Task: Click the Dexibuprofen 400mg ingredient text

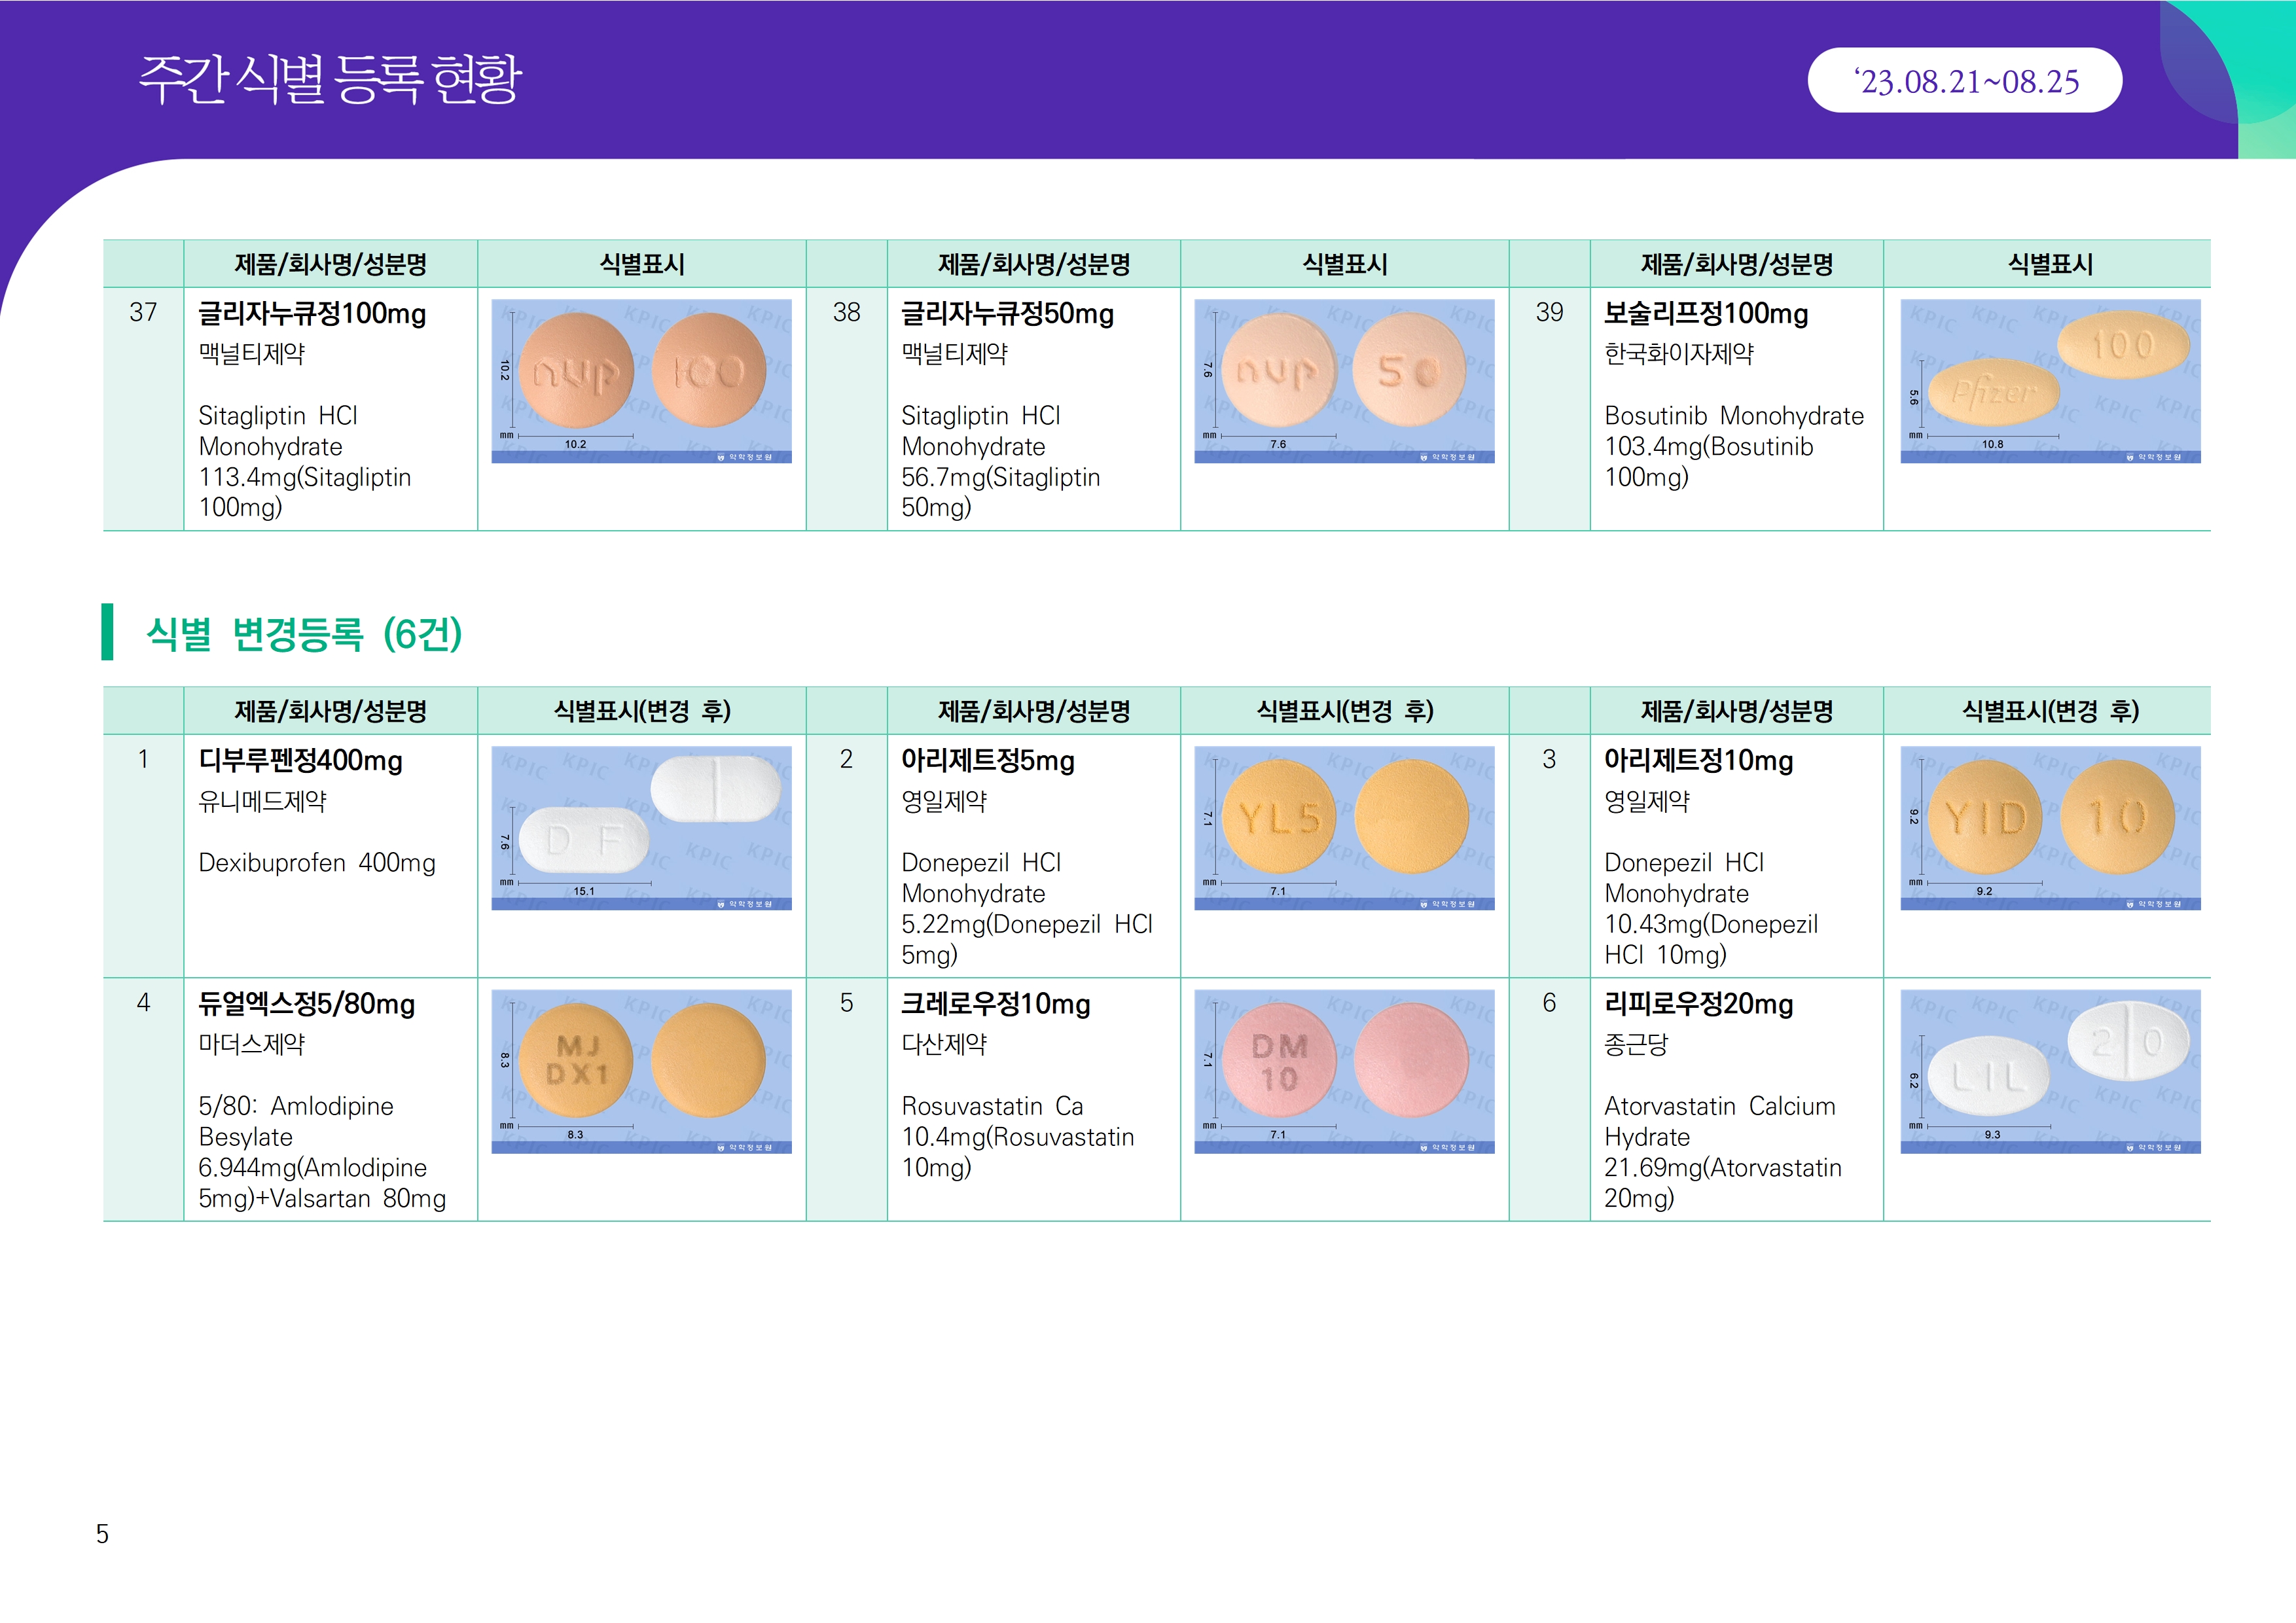Action: (x=316, y=863)
